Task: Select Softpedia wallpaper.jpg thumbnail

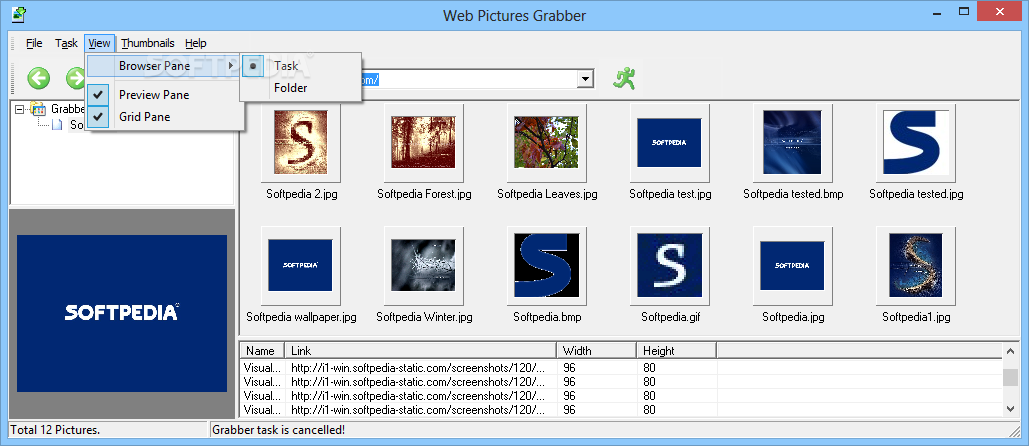Action: [301, 266]
